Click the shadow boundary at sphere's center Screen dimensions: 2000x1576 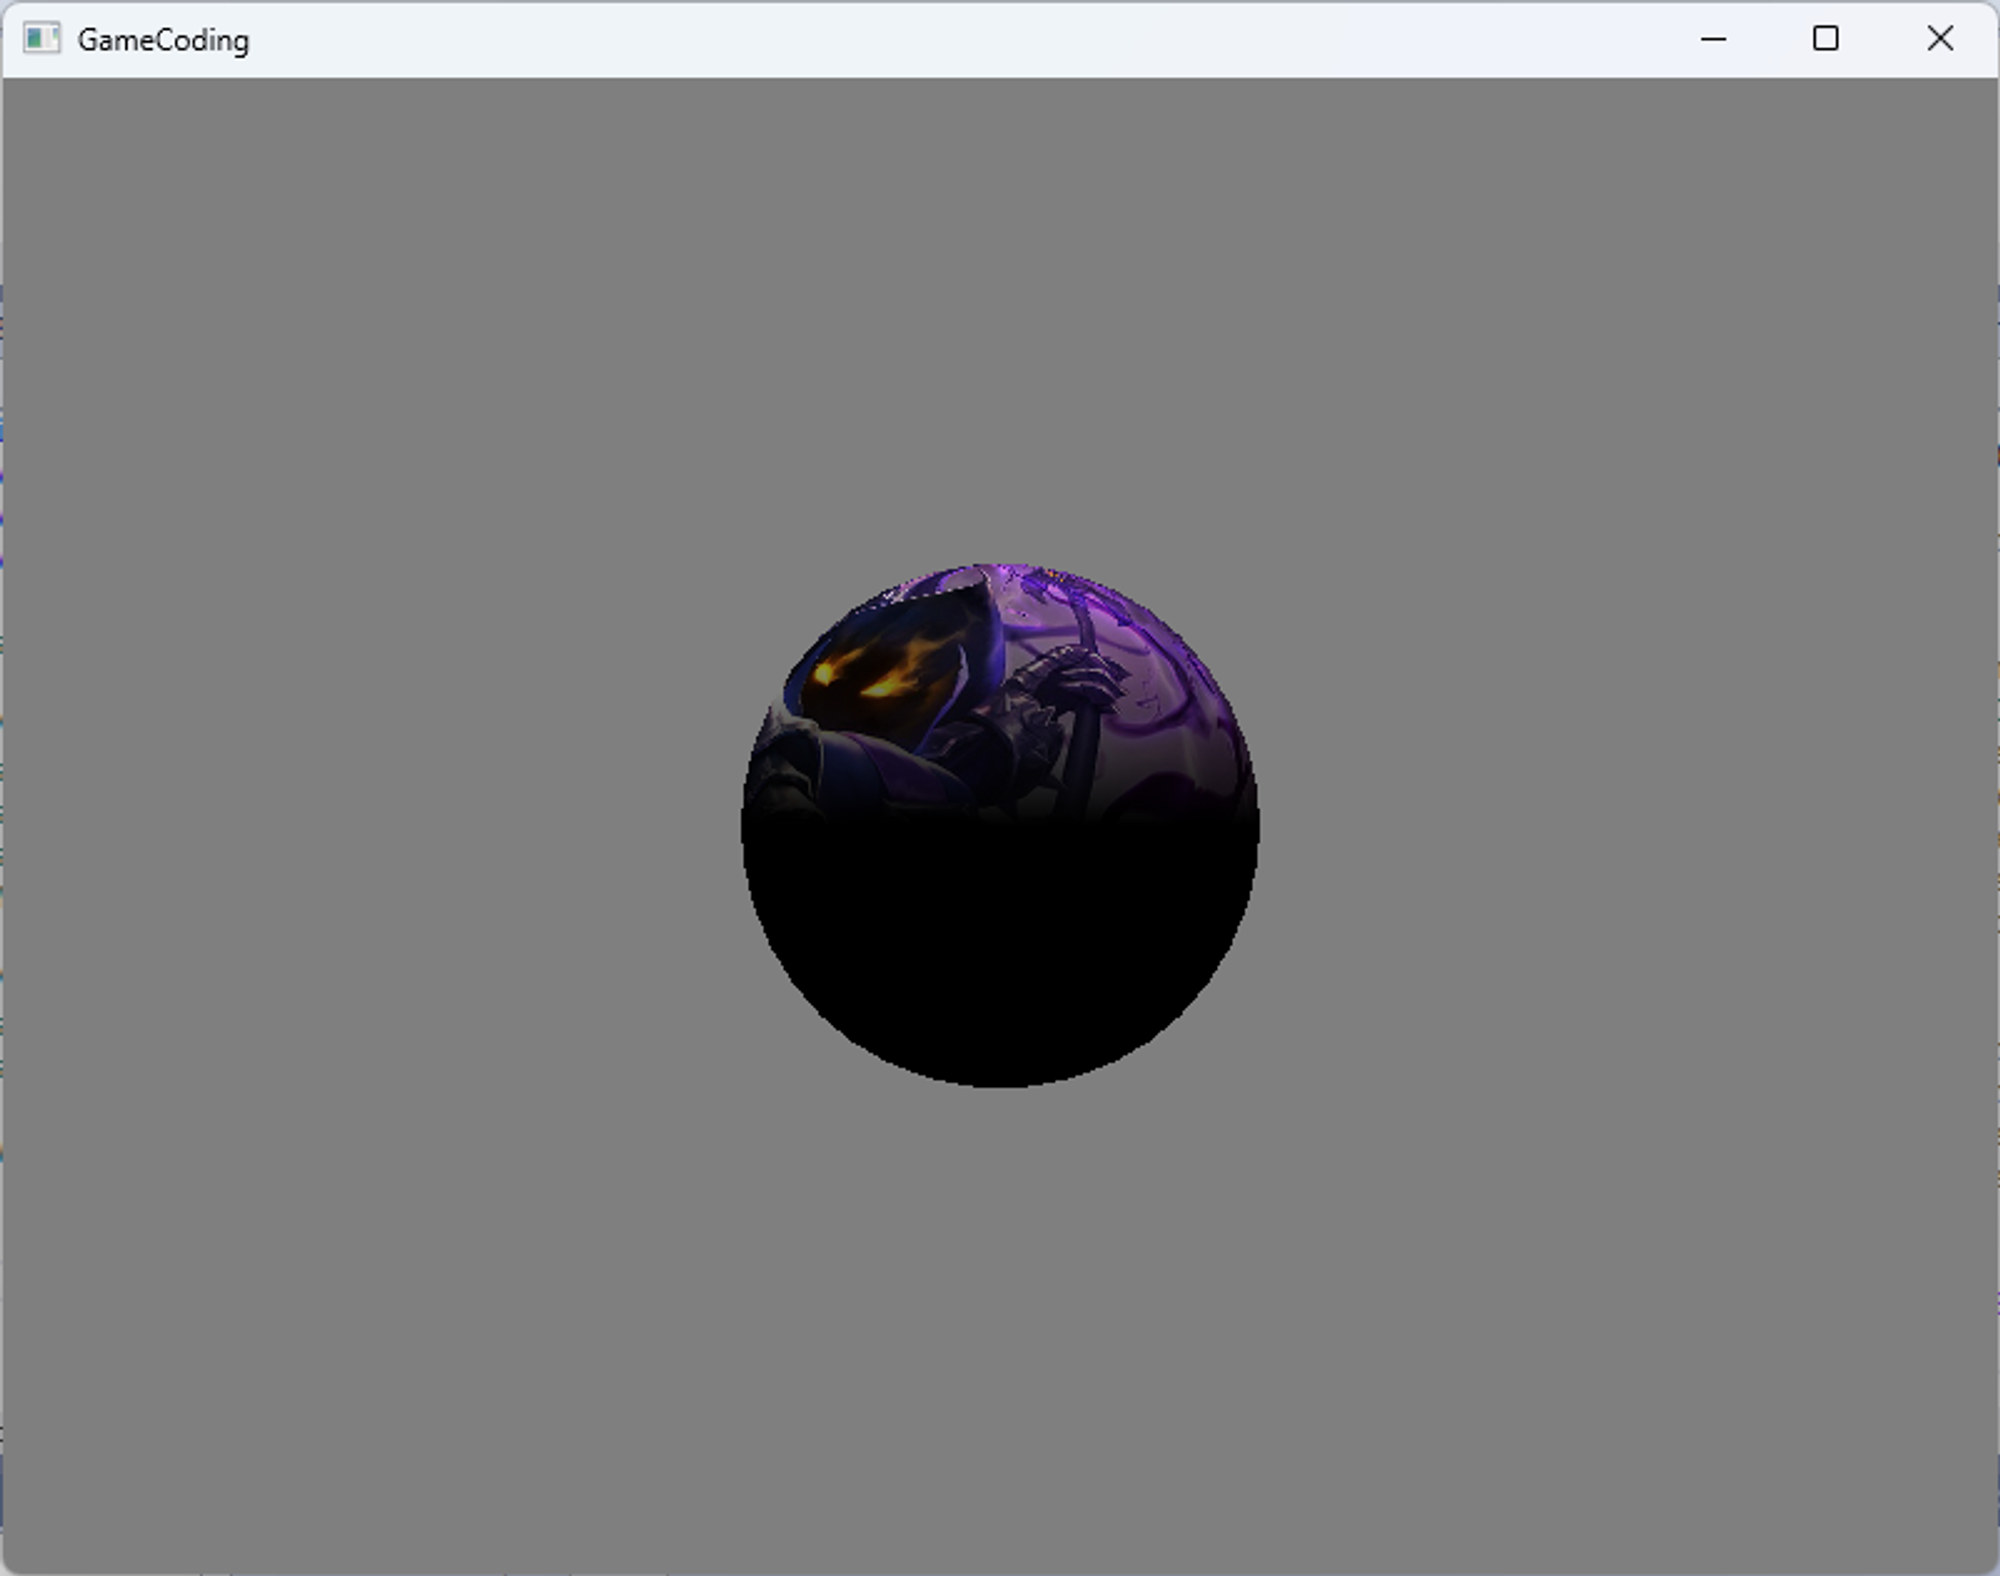click(x=1000, y=822)
